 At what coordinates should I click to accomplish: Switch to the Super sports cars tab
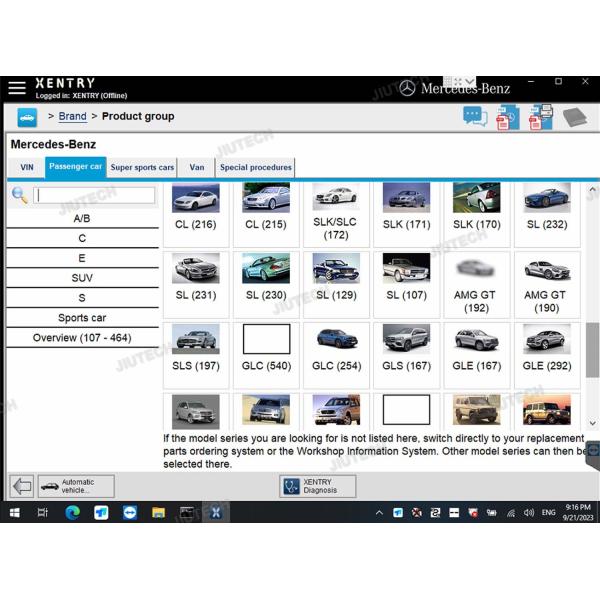coord(142,167)
